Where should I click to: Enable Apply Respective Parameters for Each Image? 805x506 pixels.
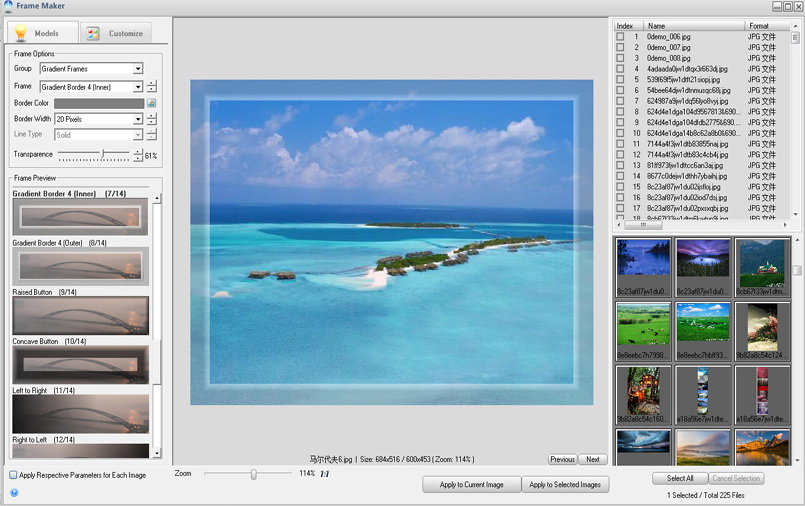click(14, 475)
